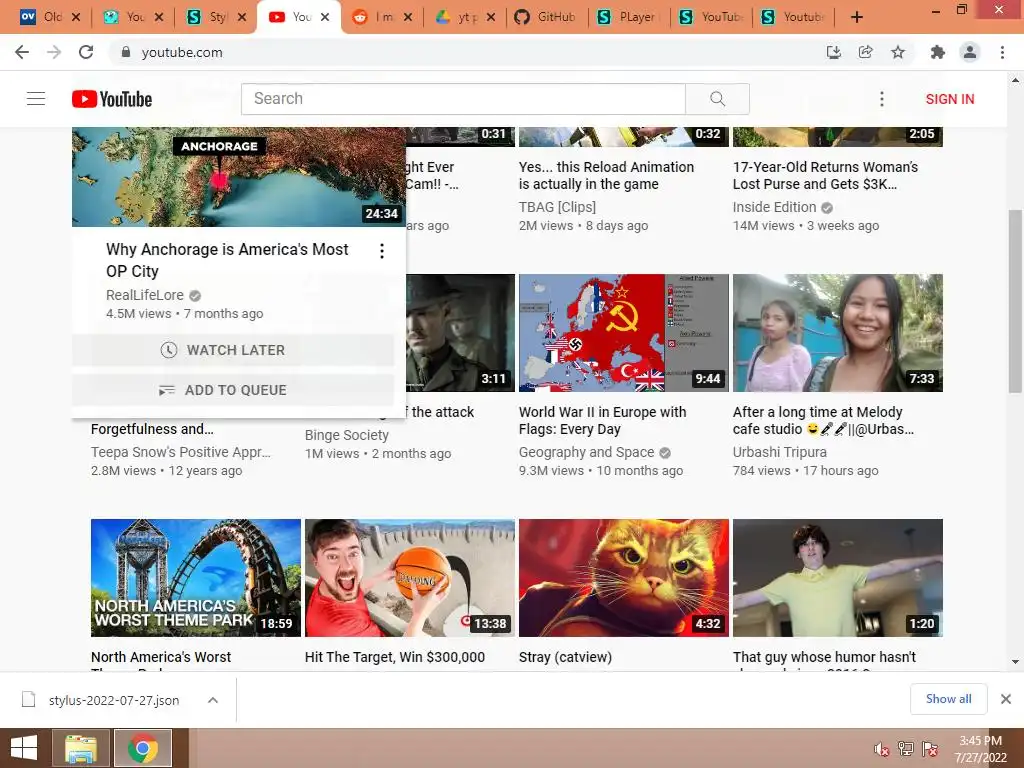Click the address bar lock icon
The height and width of the screenshot is (768, 1024).
coord(126,52)
